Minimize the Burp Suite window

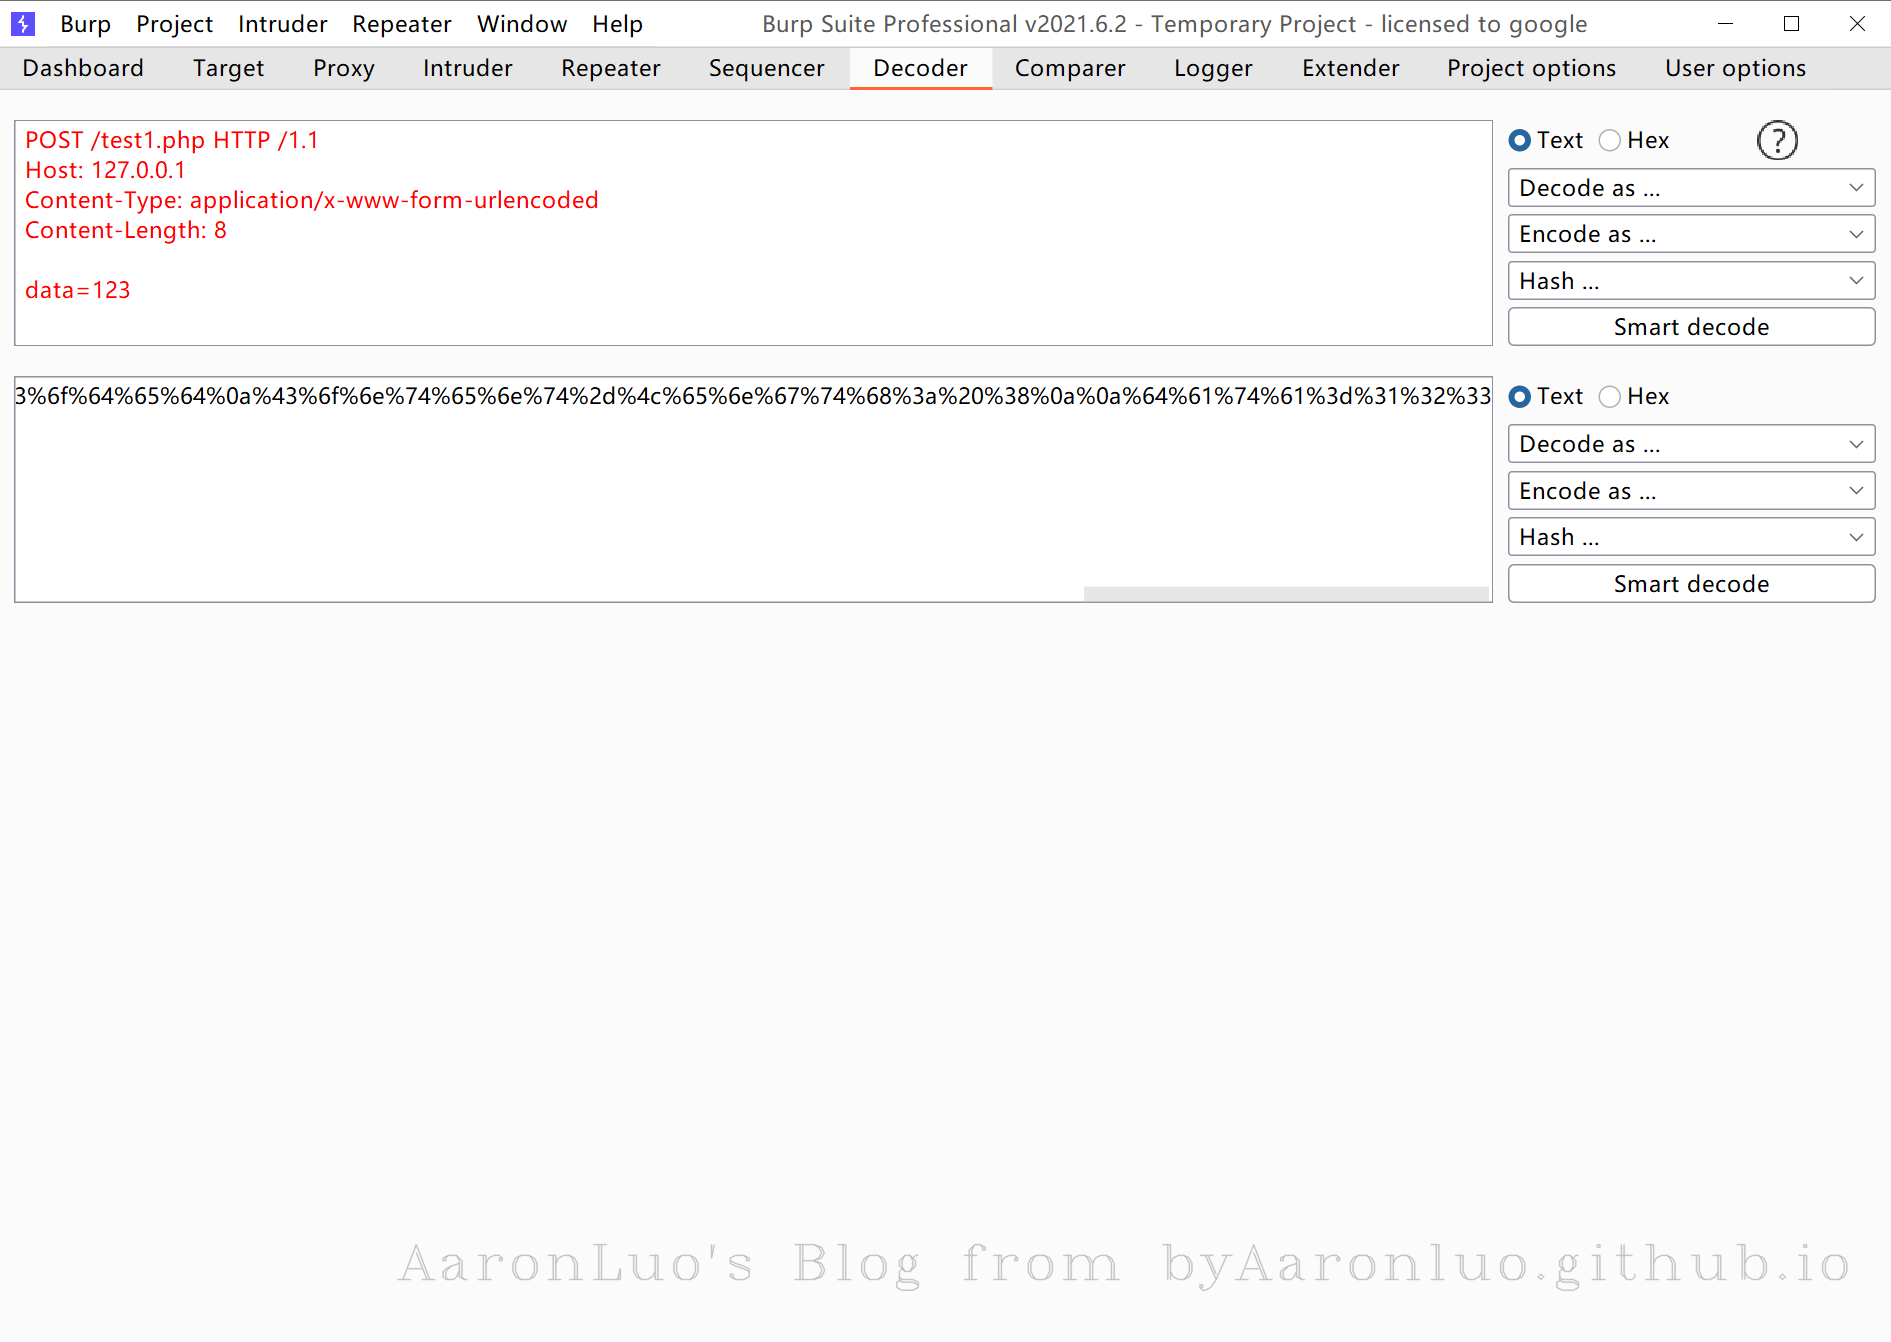pyautogui.click(x=1725, y=24)
